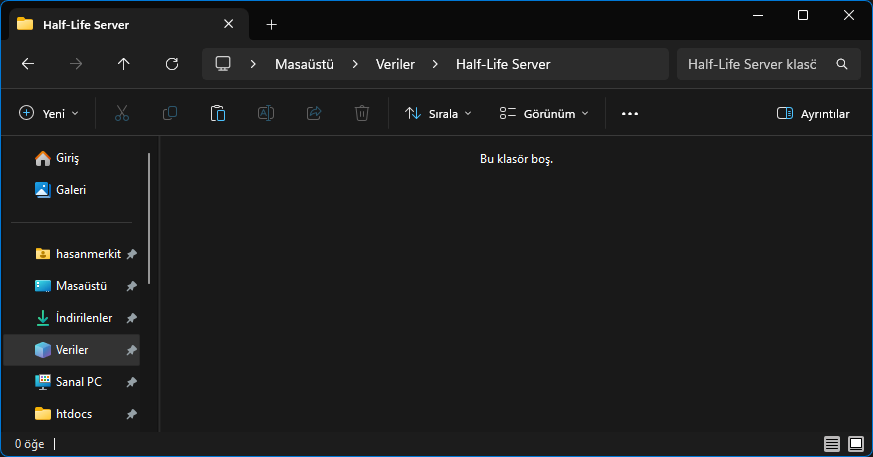Click the Cut scissors icon
The width and height of the screenshot is (873, 457).
(122, 114)
